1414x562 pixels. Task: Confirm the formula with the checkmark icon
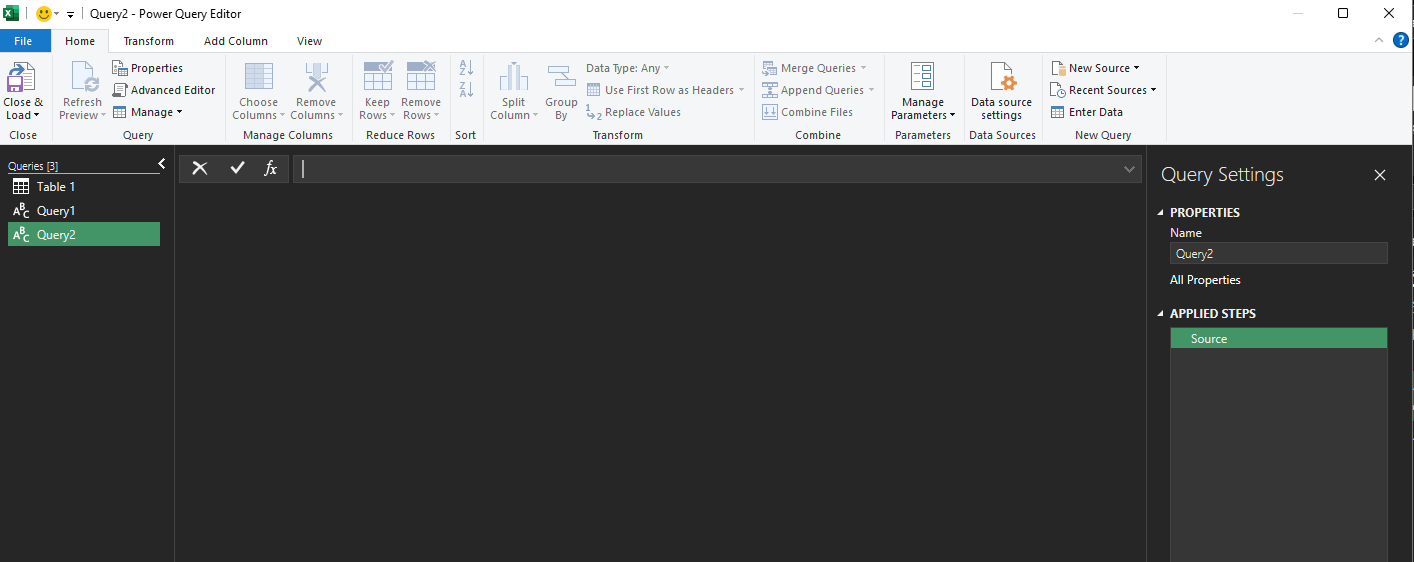237,168
